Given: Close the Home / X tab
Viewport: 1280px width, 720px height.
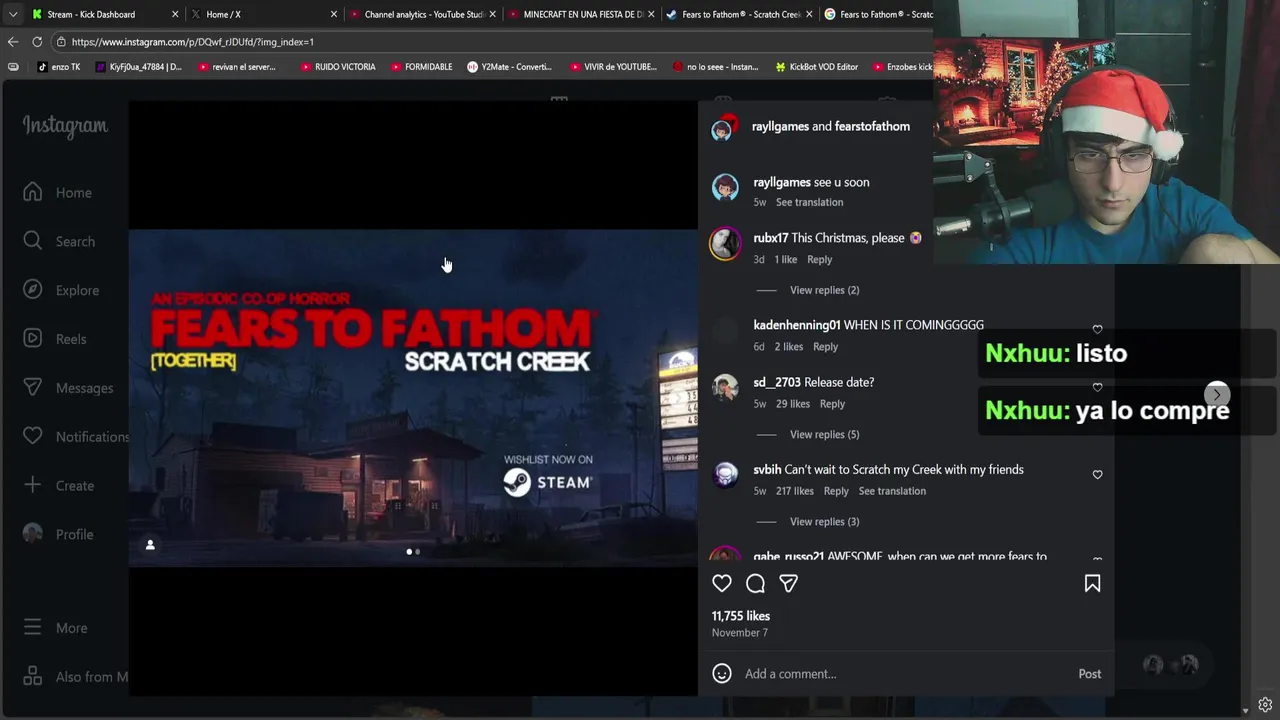Looking at the screenshot, I should [x=334, y=14].
